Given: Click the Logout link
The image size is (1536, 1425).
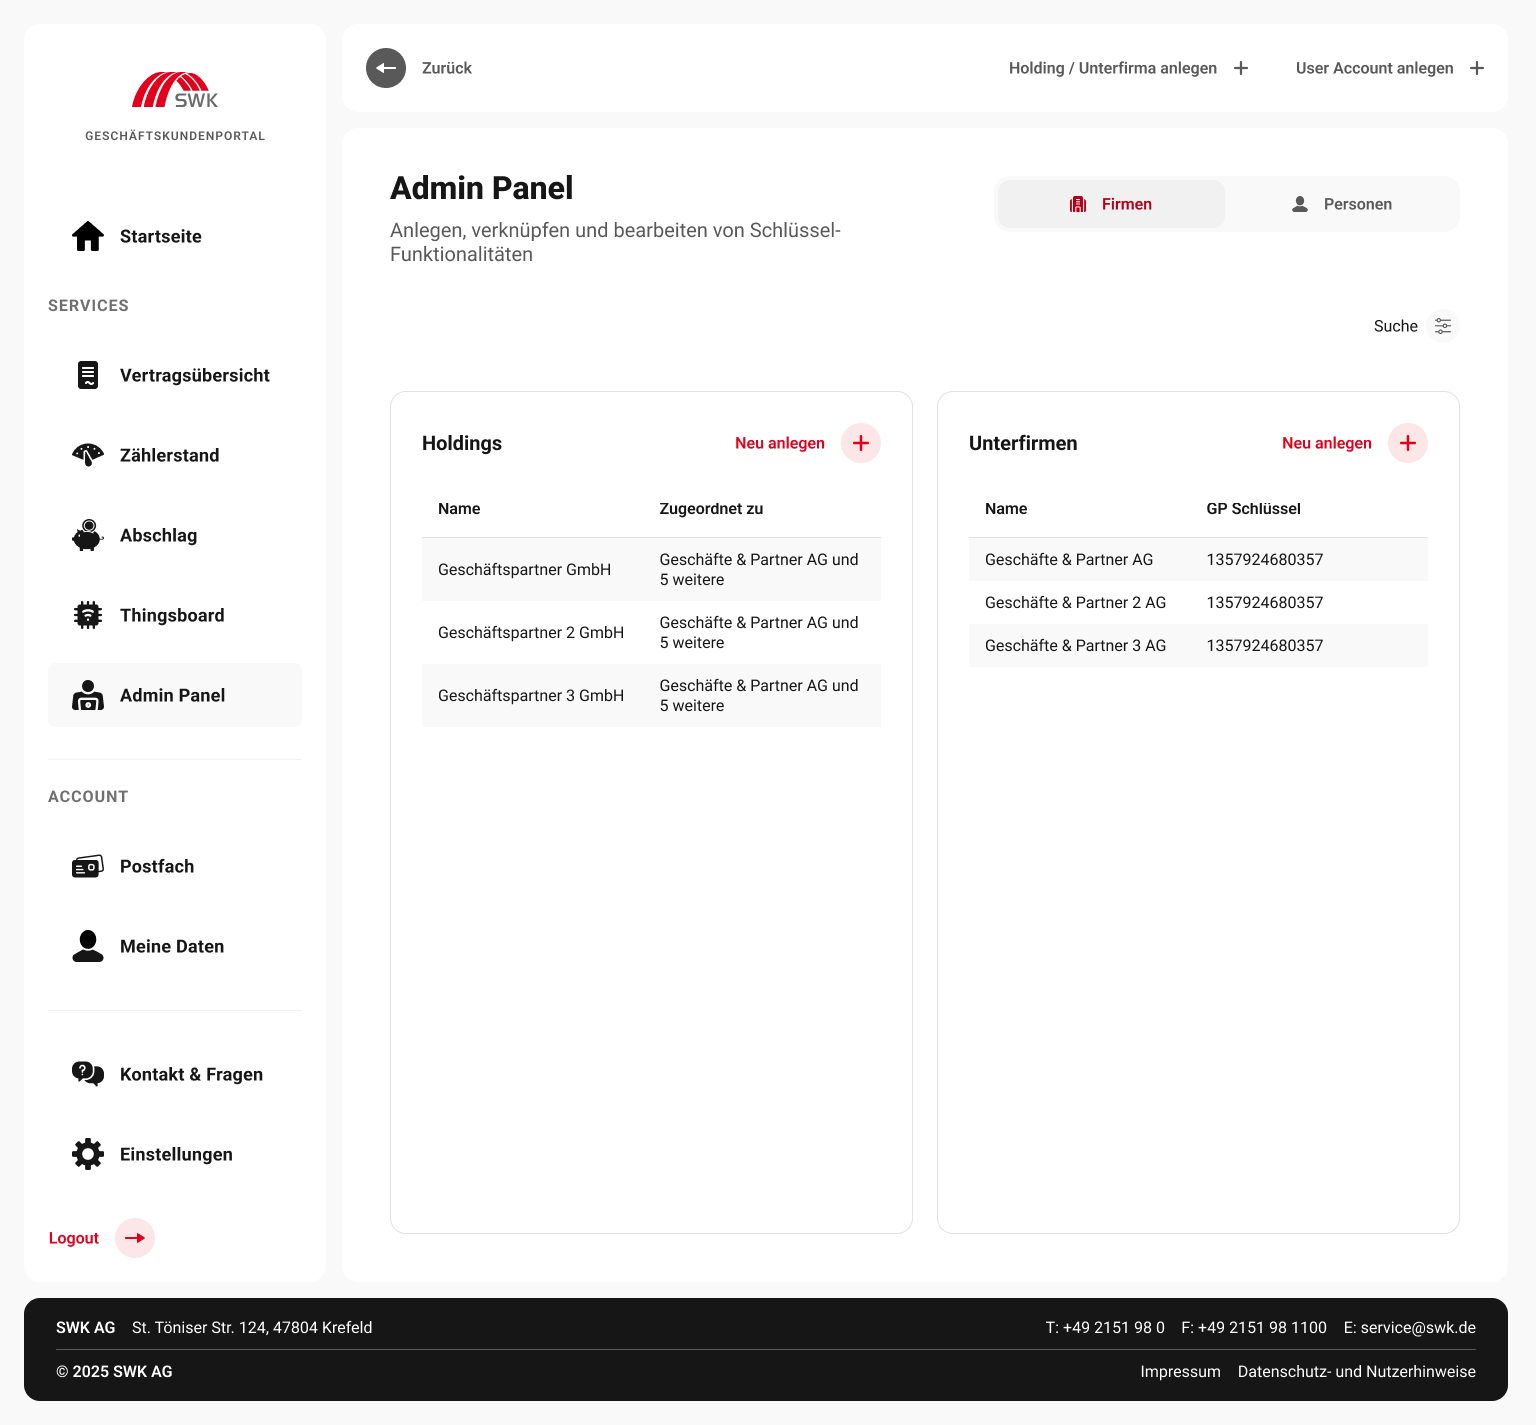Looking at the screenshot, I should coord(74,1238).
